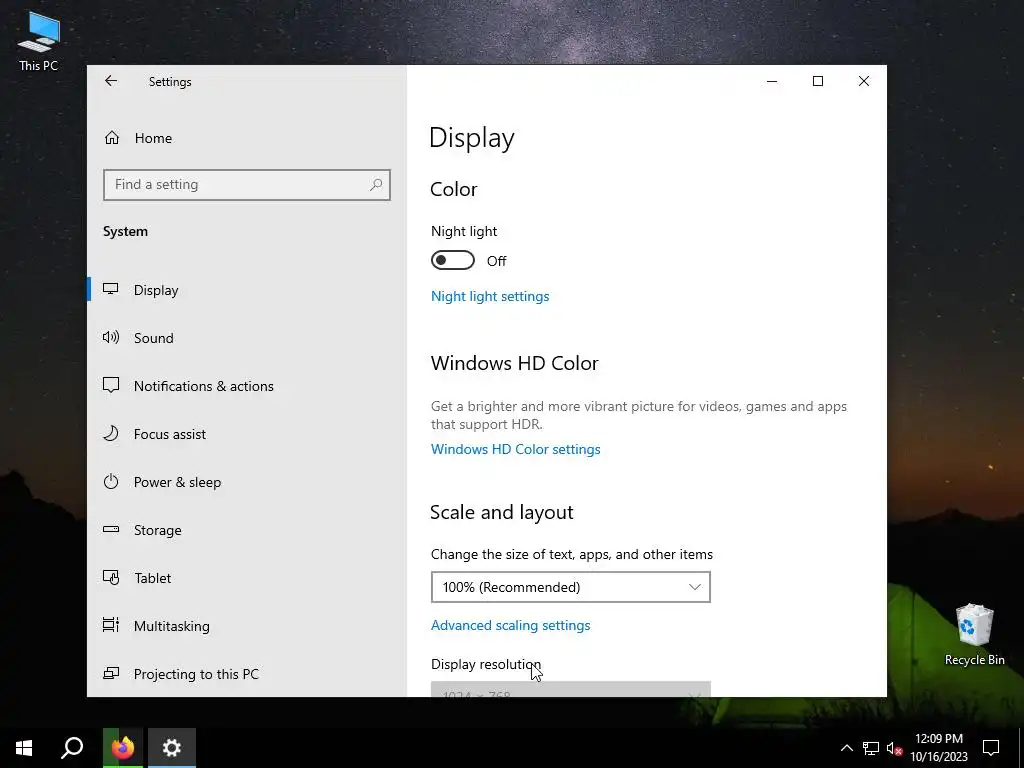Screen dimensions: 1024x768
Task: Open the Action Center notification icon
Action: click(x=991, y=748)
